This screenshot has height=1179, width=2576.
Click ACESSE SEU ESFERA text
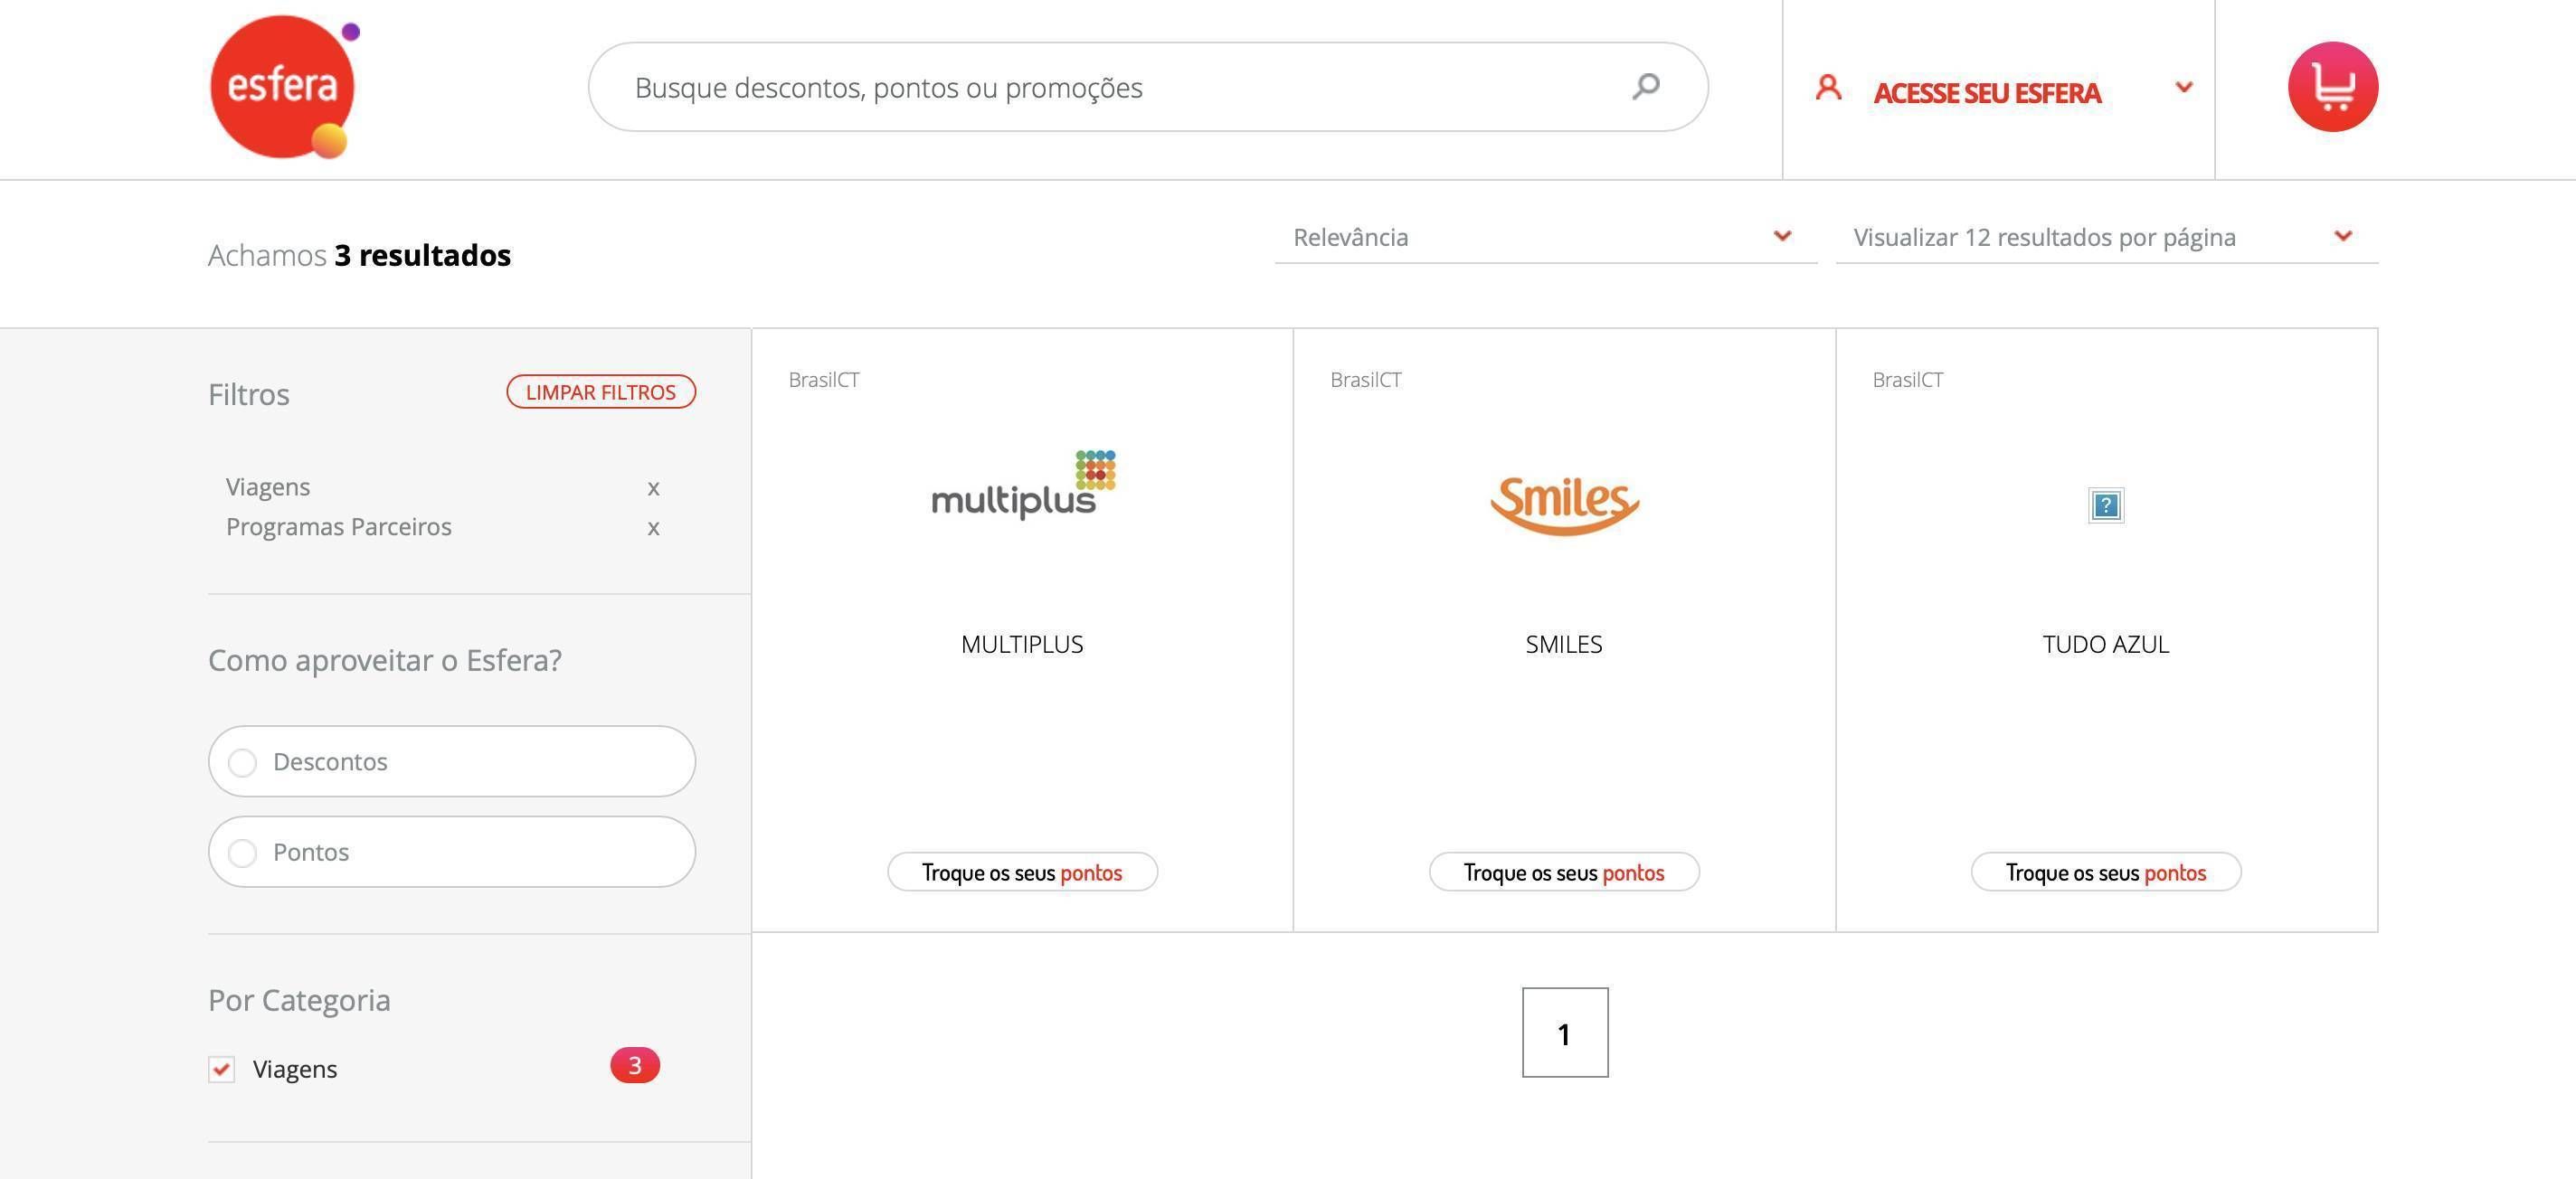[1987, 93]
